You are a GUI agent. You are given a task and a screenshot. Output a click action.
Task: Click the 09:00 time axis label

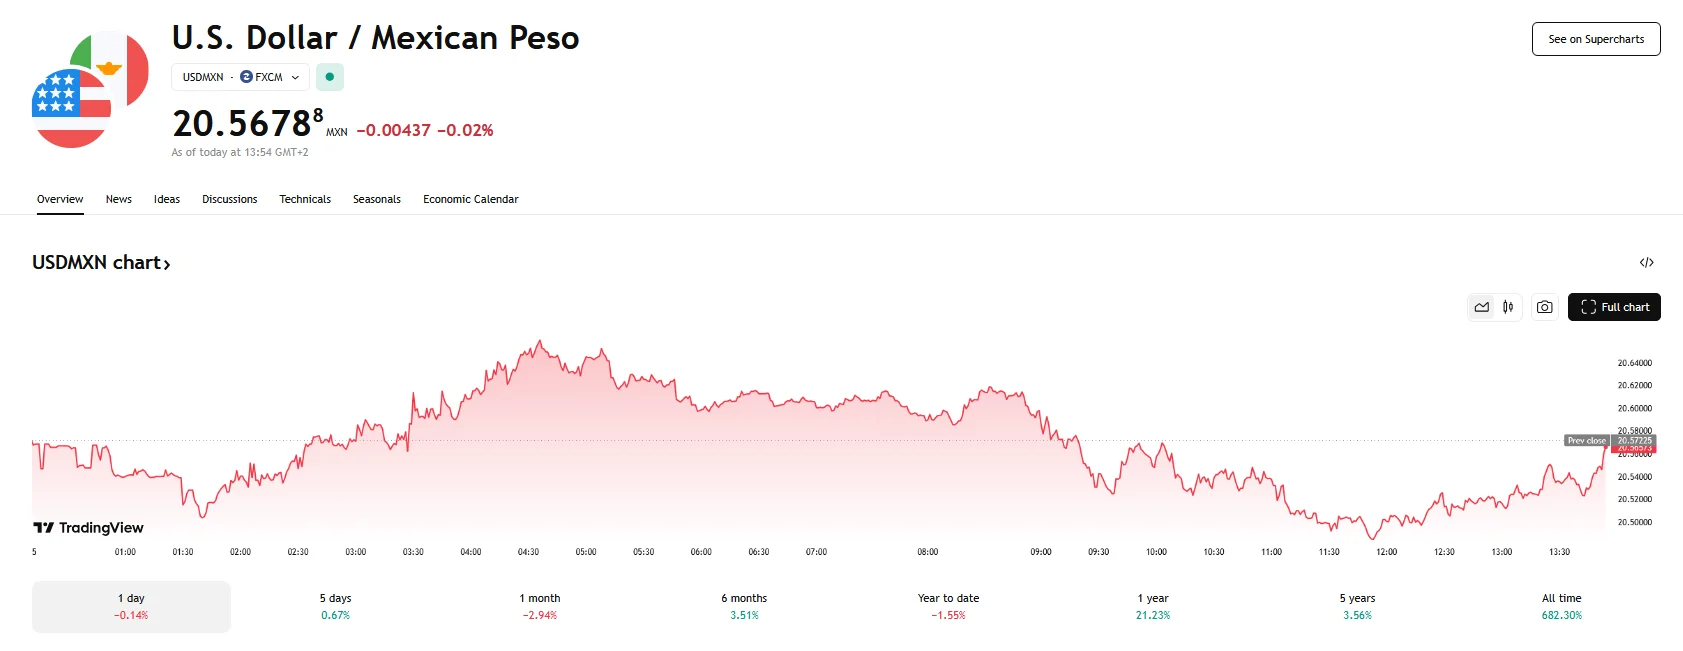(x=1041, y=552)
